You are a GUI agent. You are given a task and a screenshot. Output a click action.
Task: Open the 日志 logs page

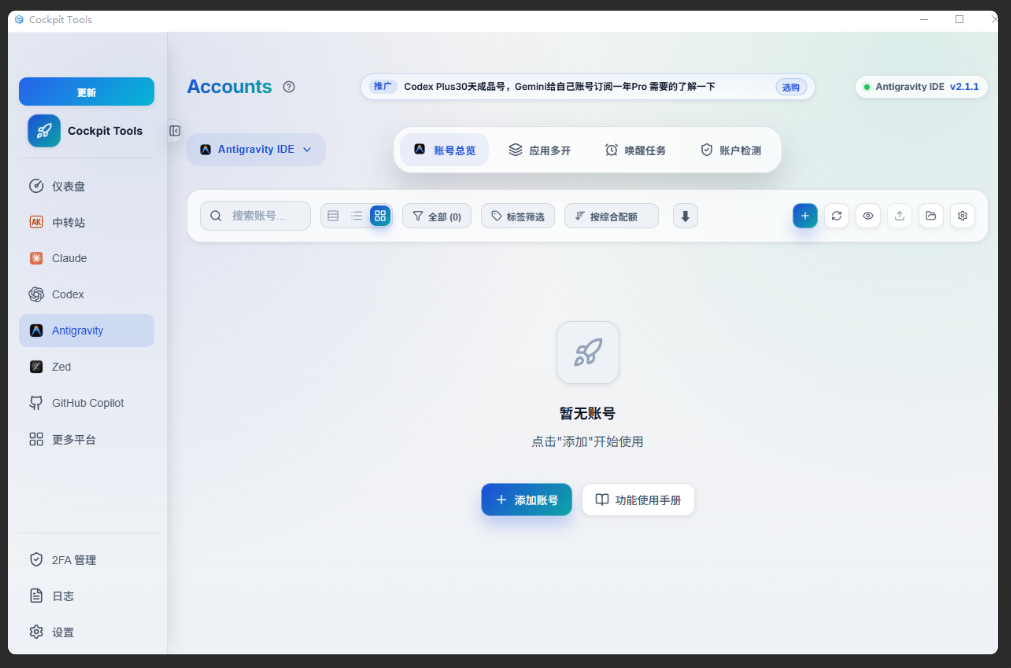tap(86, 596)
